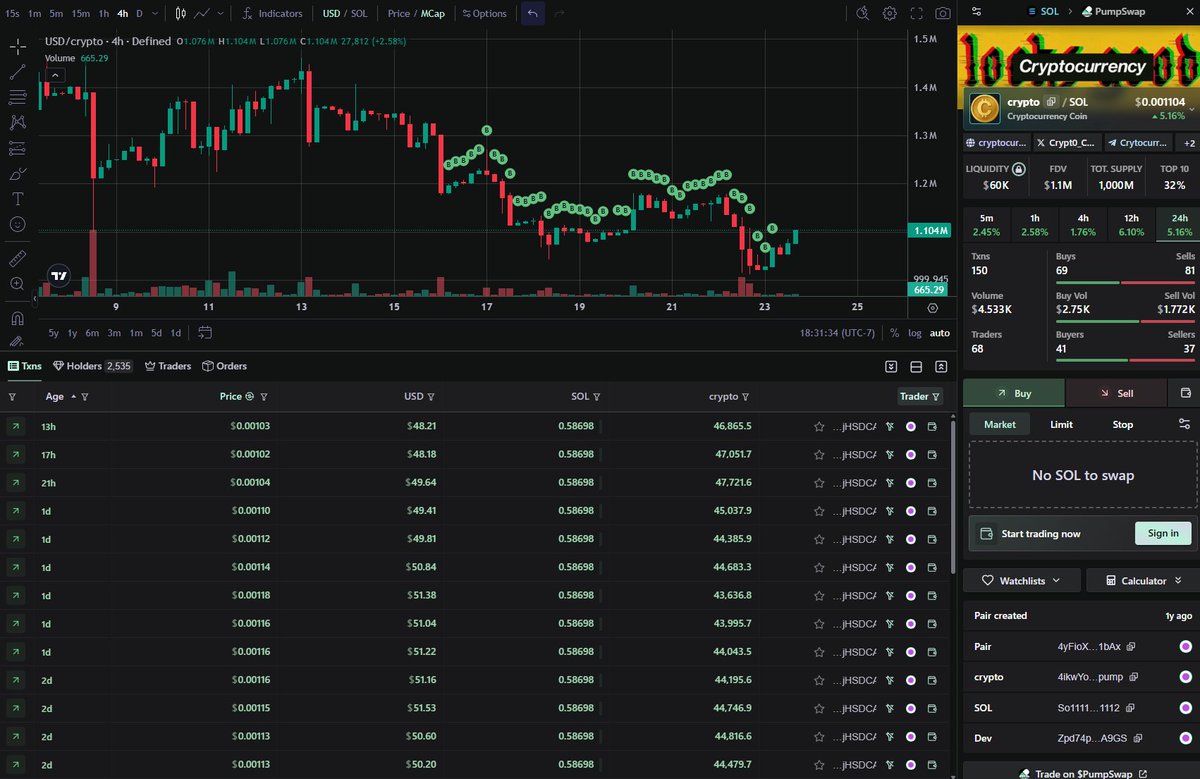Viewport: 1200px width, 779px height.
Task: Toggle log scale on chart
Action: coord(915,333)
